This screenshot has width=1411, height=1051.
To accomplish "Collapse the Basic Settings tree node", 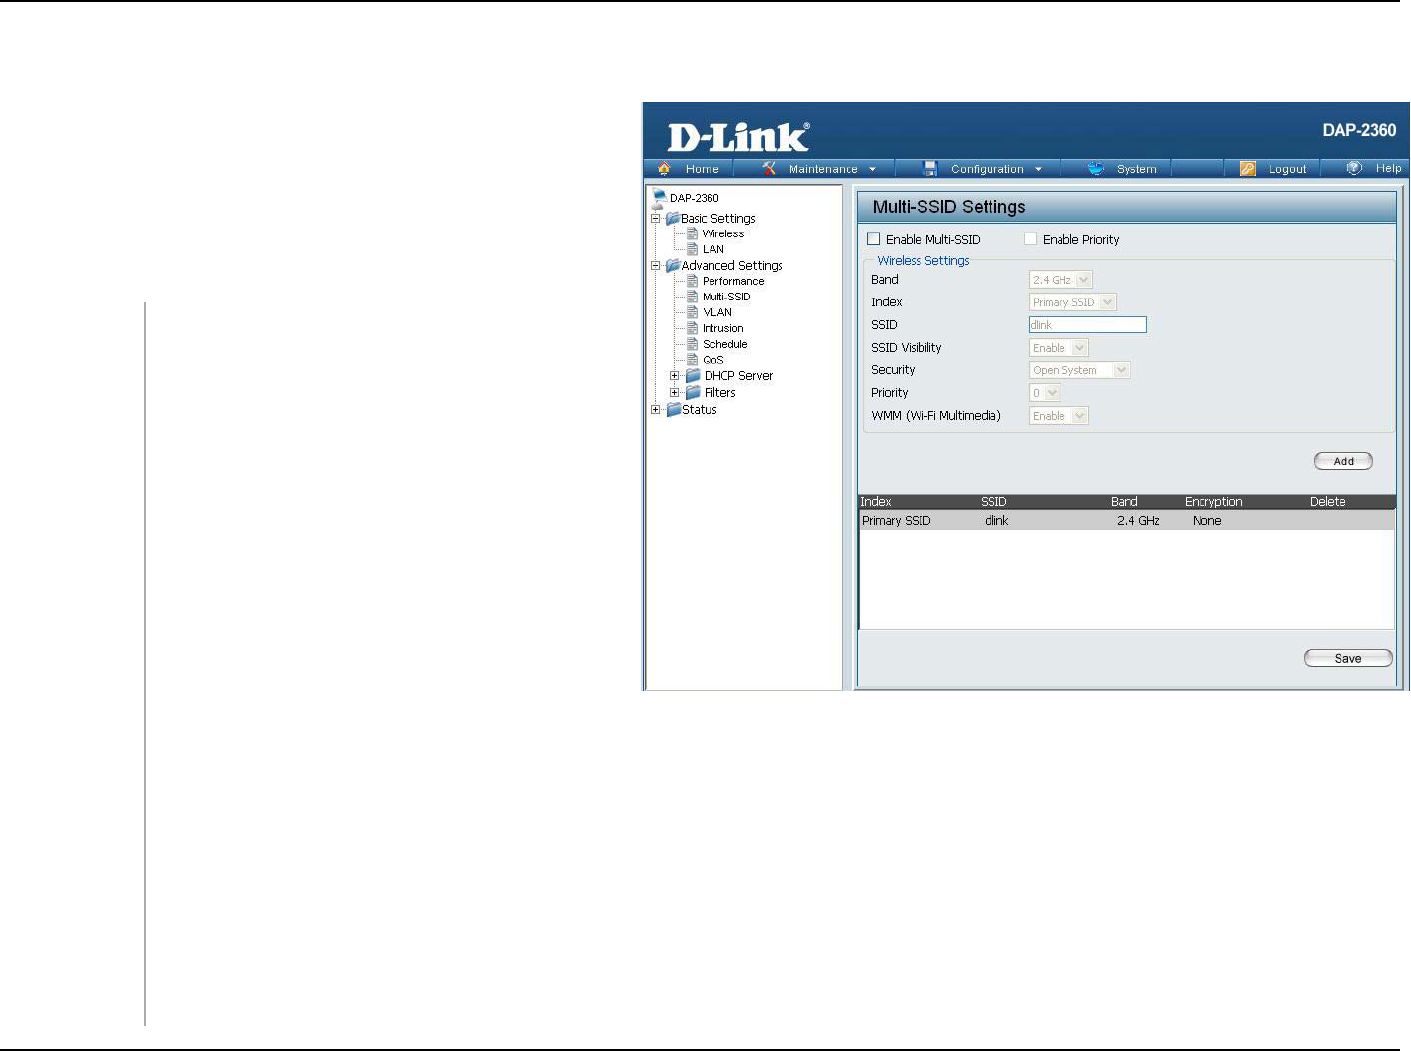I will tap(656, 218).
